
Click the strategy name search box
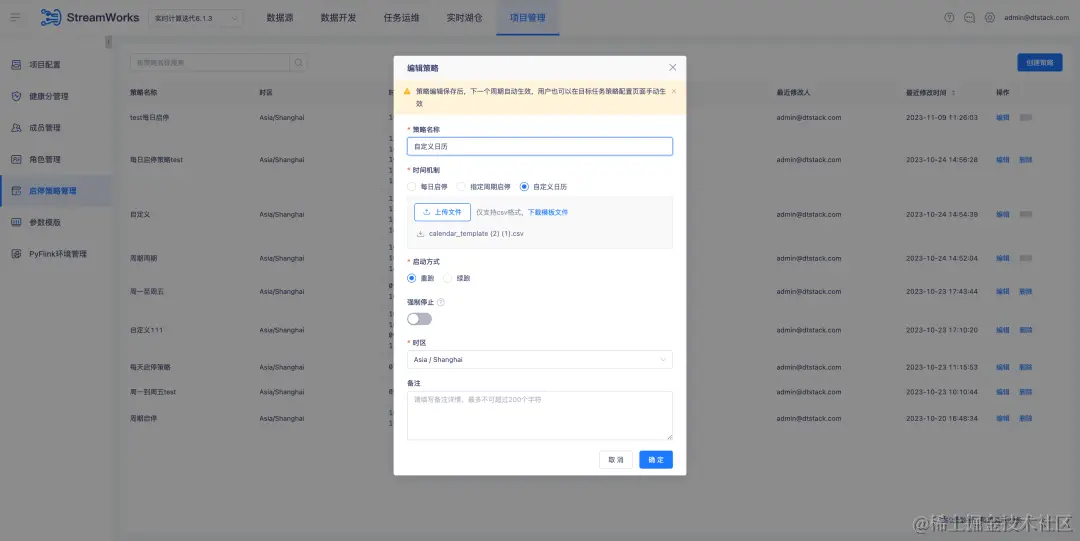coord(210,63)
